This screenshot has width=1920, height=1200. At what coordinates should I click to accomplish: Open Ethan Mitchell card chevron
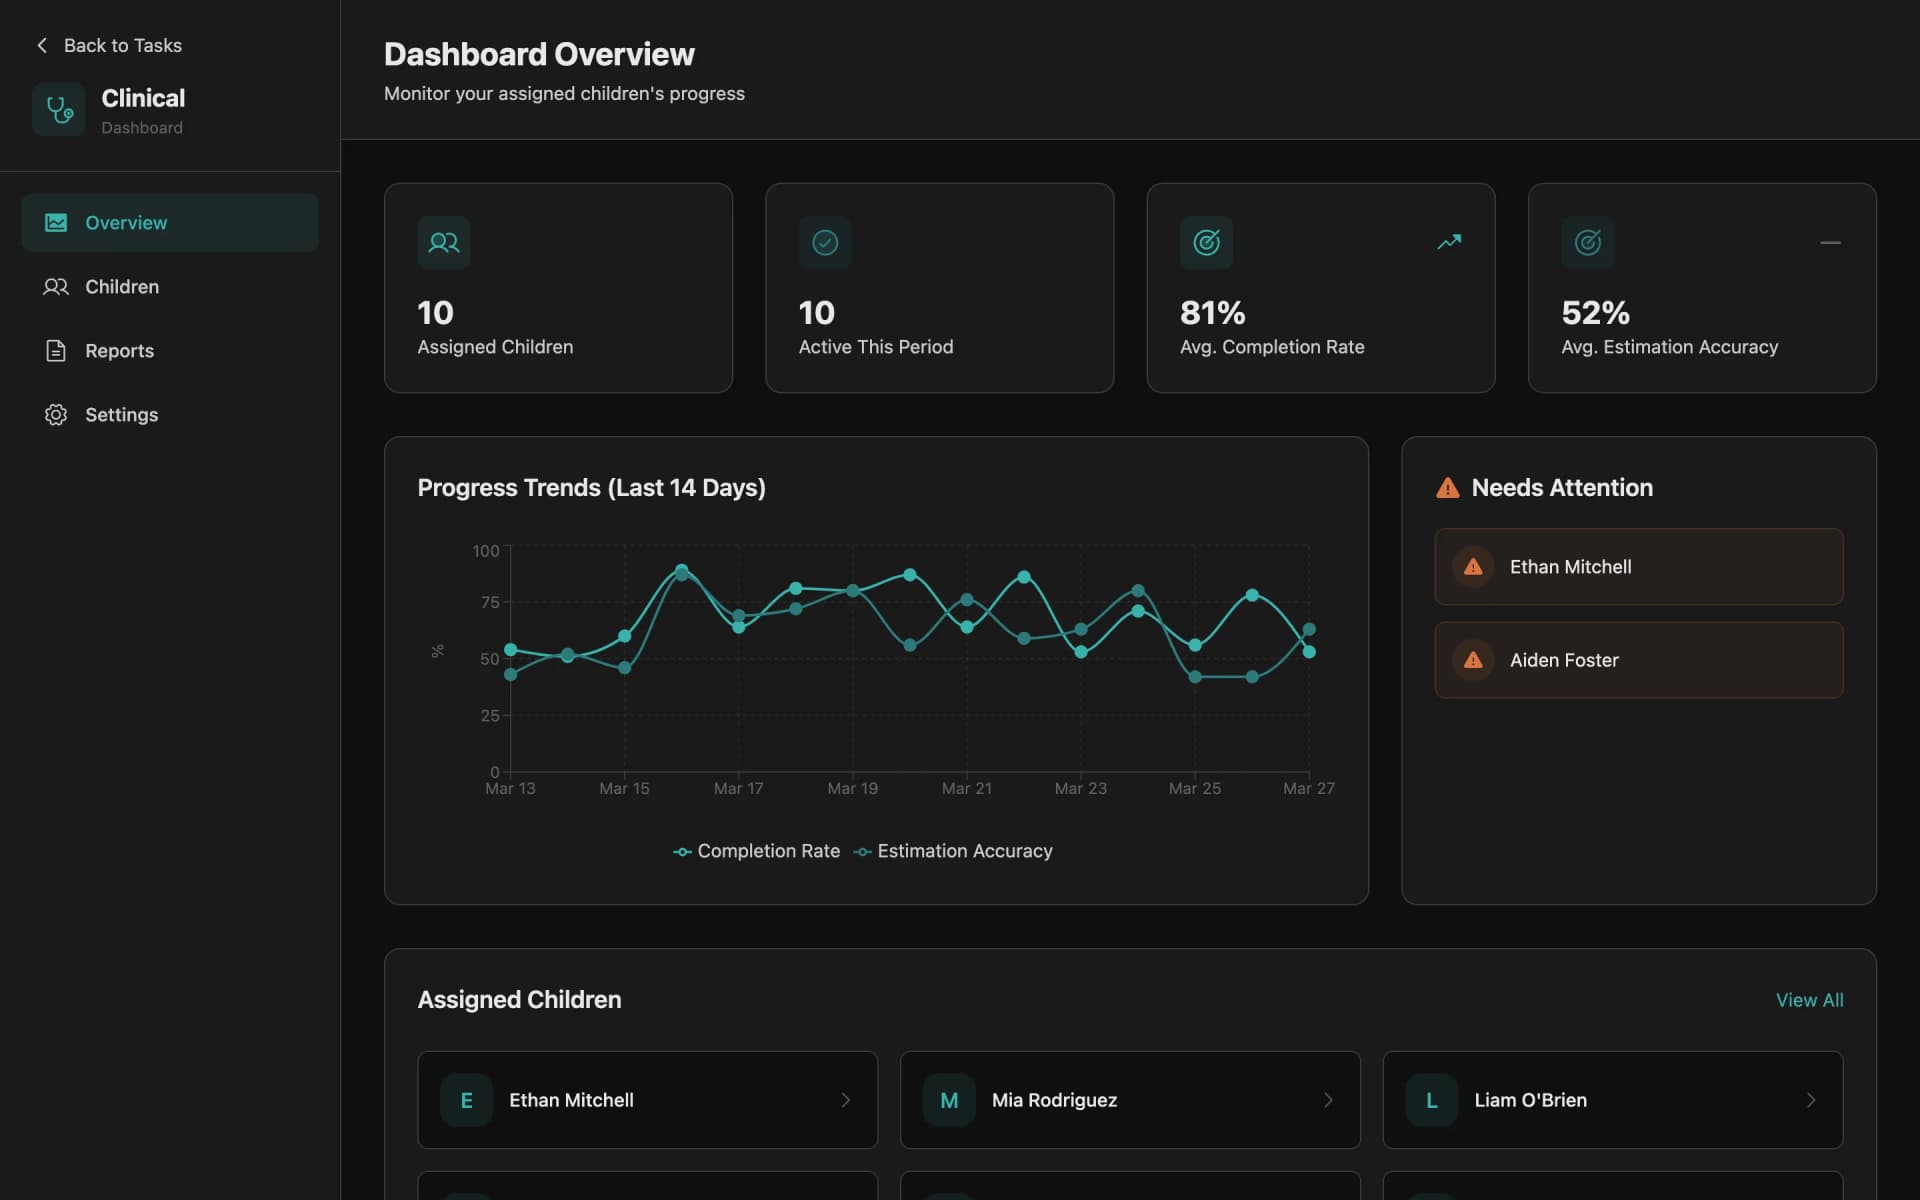[846, 1100]
